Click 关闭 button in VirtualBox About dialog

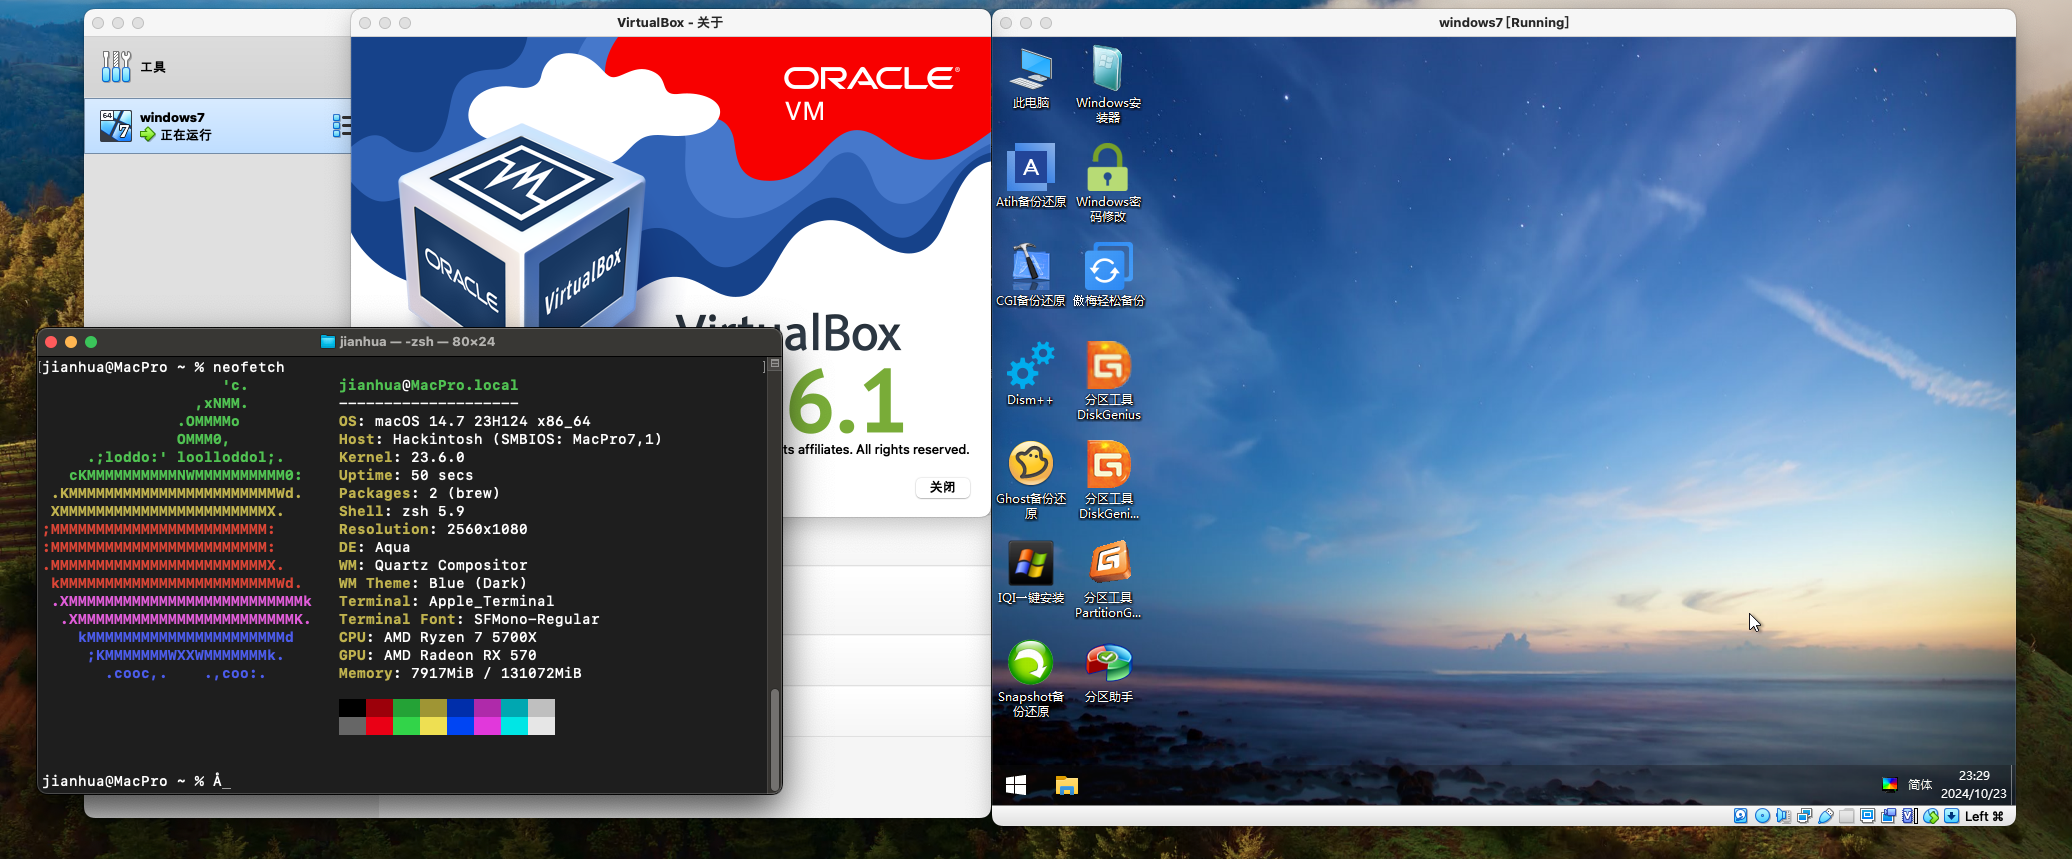point(942,487)
